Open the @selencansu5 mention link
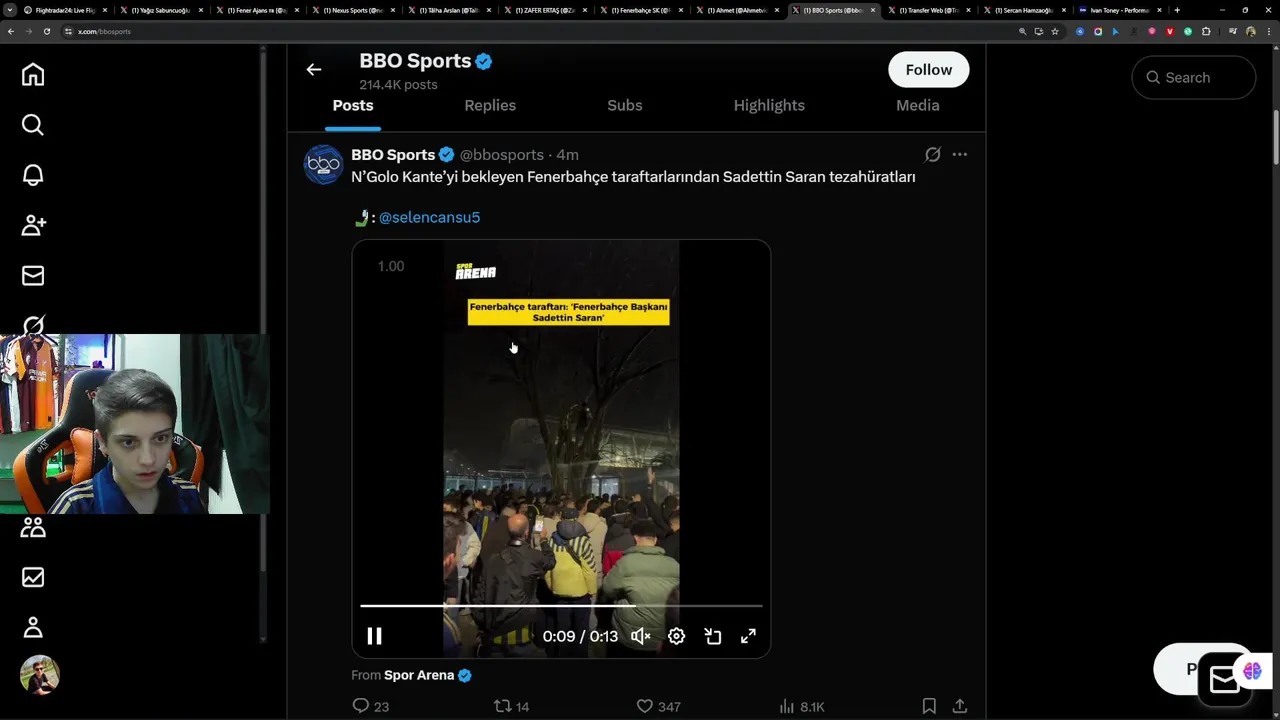Viewport: 1280px width, 720px height. pos(429,217)
